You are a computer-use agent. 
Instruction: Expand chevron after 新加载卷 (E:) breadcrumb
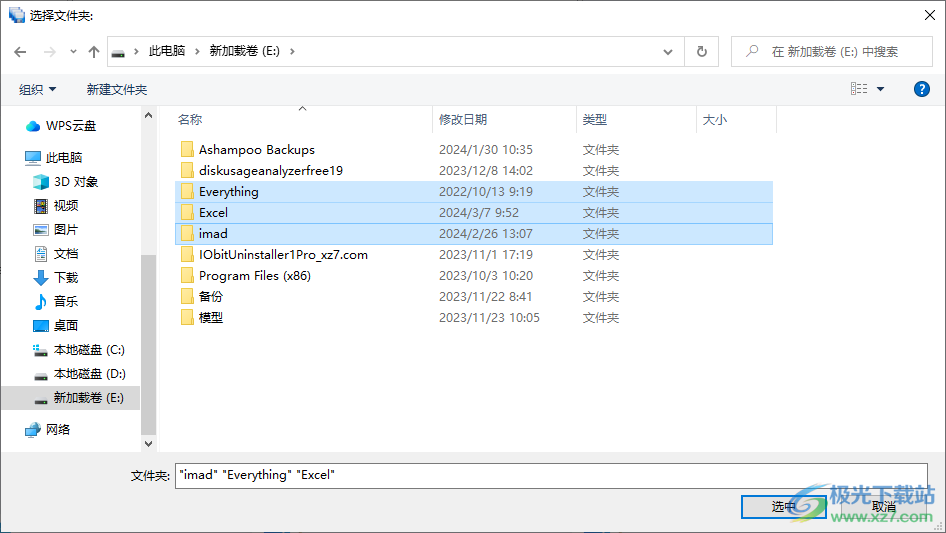[x=292, y=51]
